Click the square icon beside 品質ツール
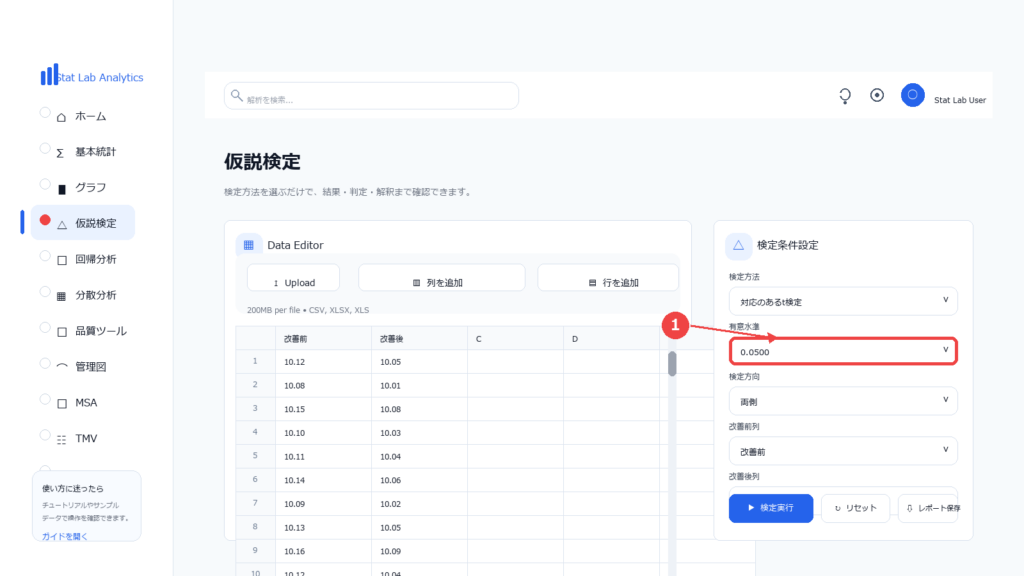1024x576 pixels. pos(62,332)
